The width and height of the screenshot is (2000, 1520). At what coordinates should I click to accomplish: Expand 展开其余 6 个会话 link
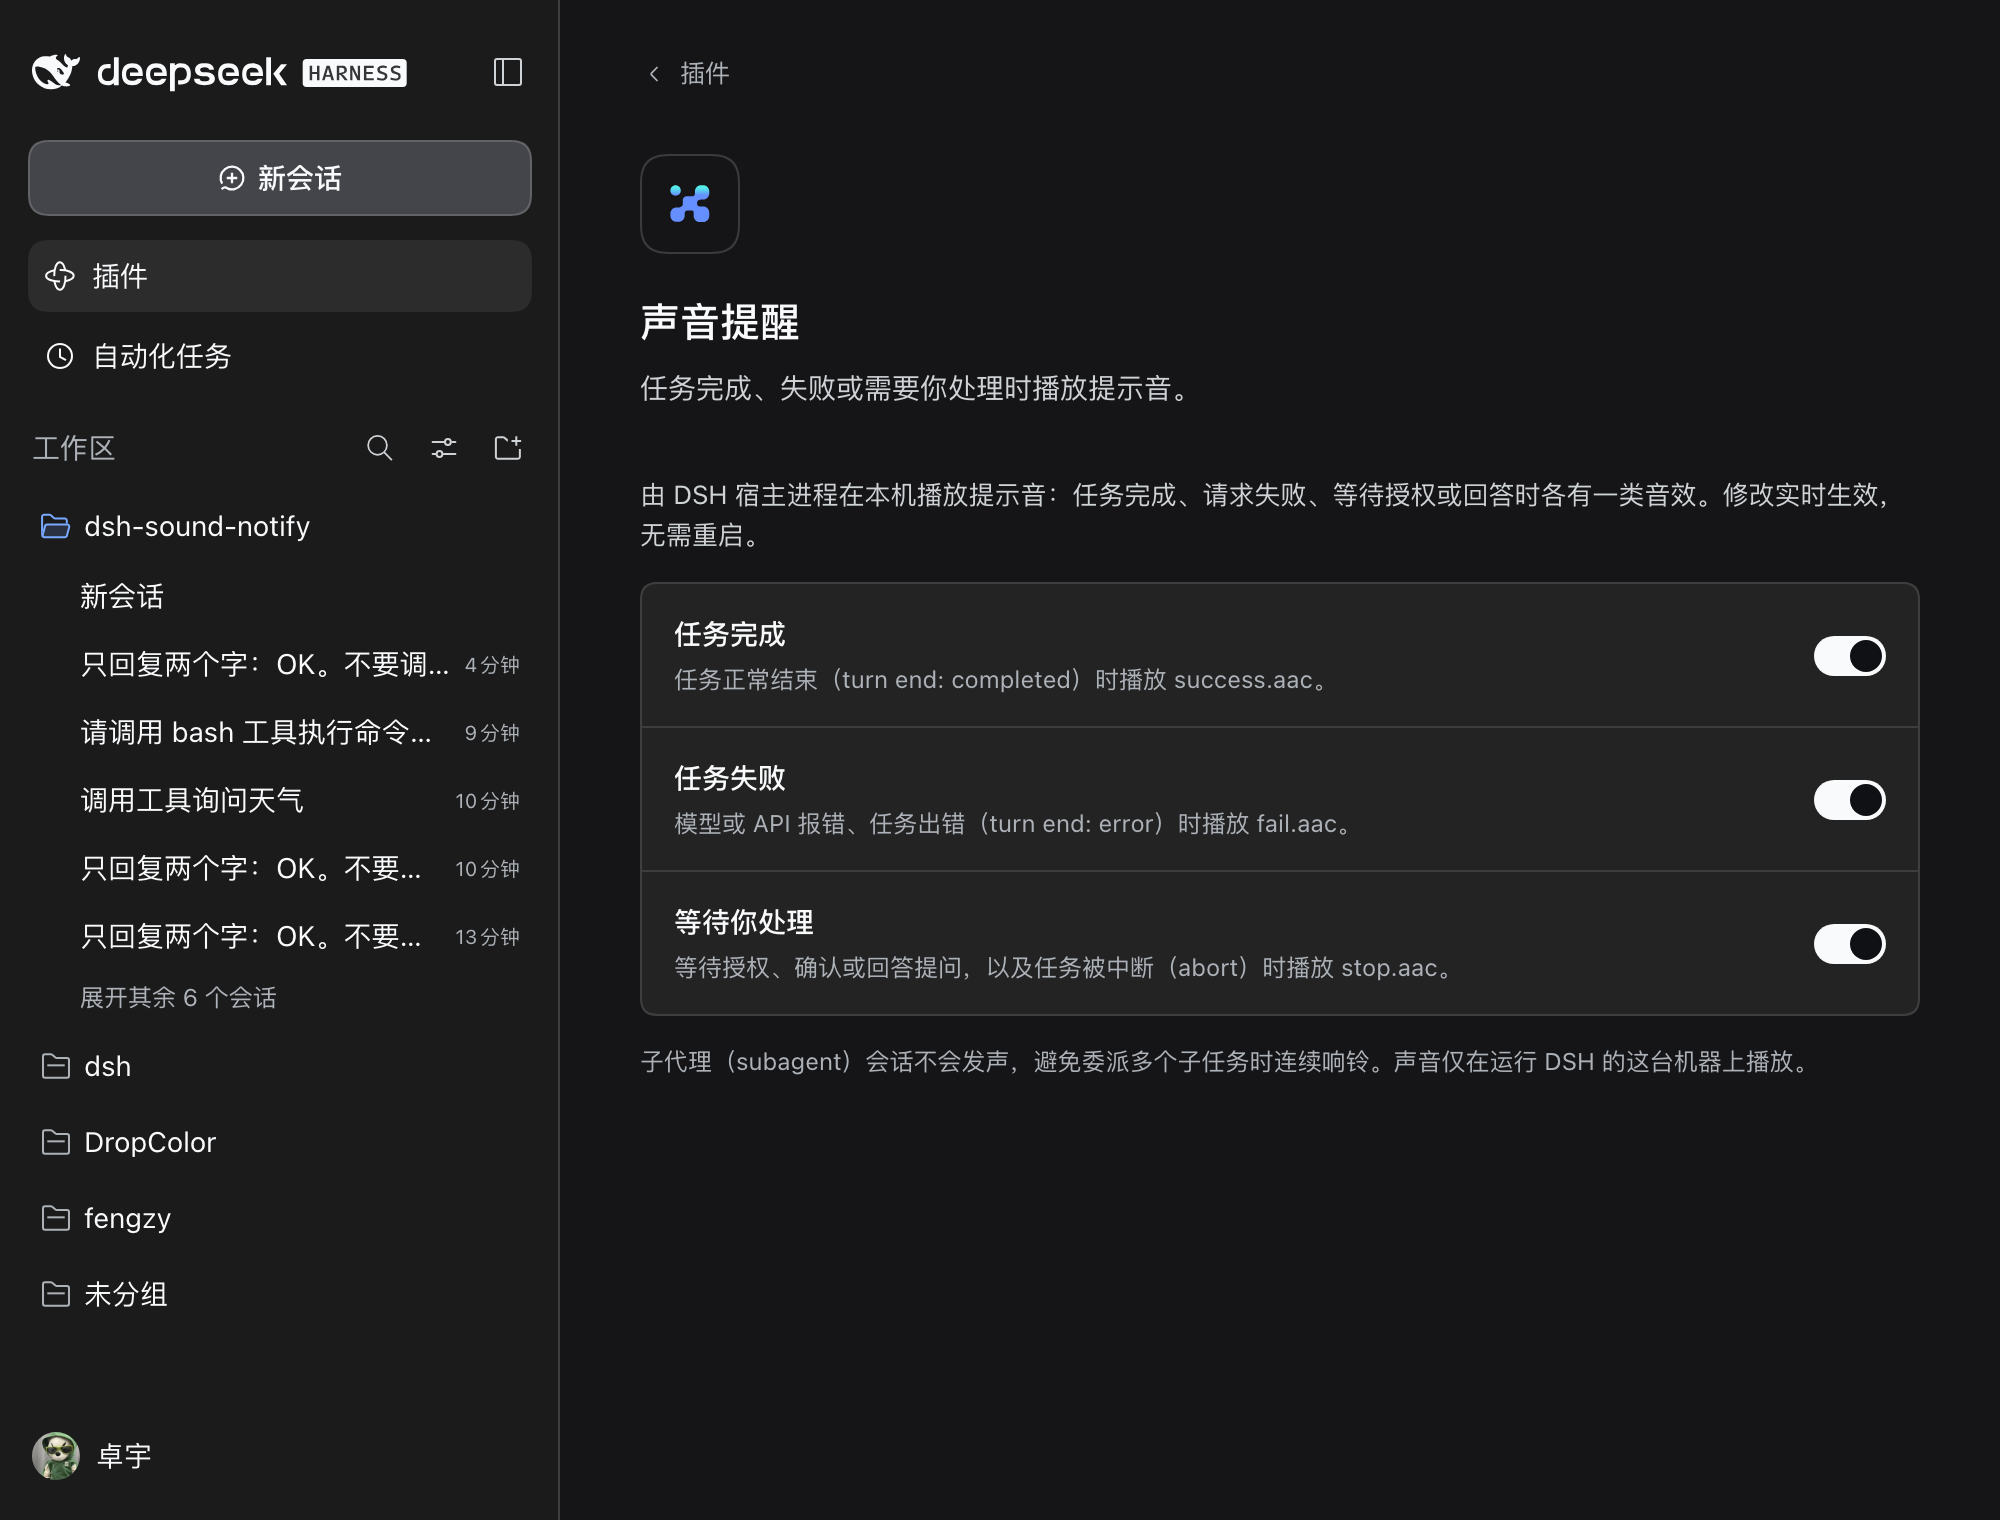pyautogui.click(x=178, y=997)
